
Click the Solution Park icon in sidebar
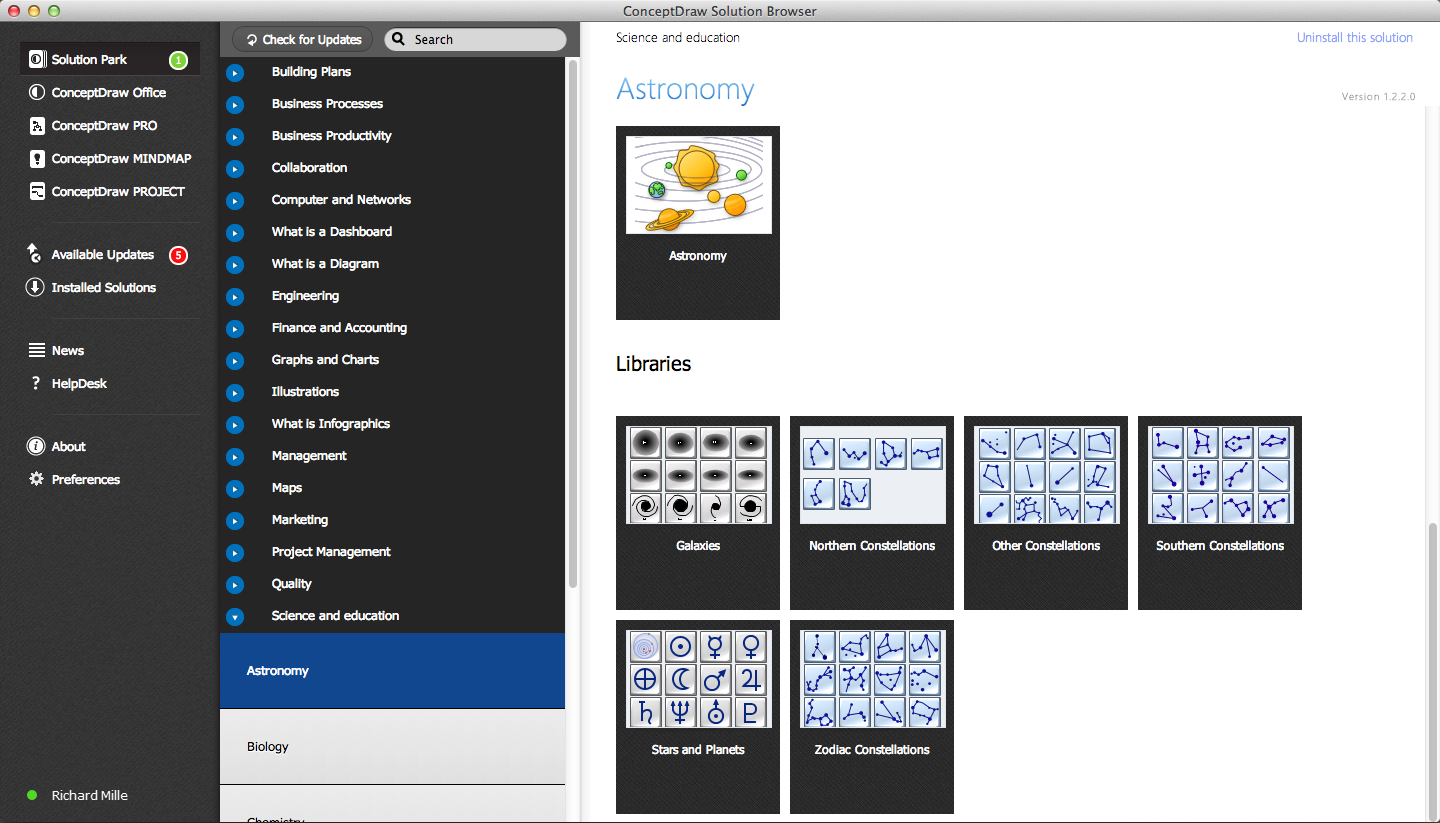(37, 59)
